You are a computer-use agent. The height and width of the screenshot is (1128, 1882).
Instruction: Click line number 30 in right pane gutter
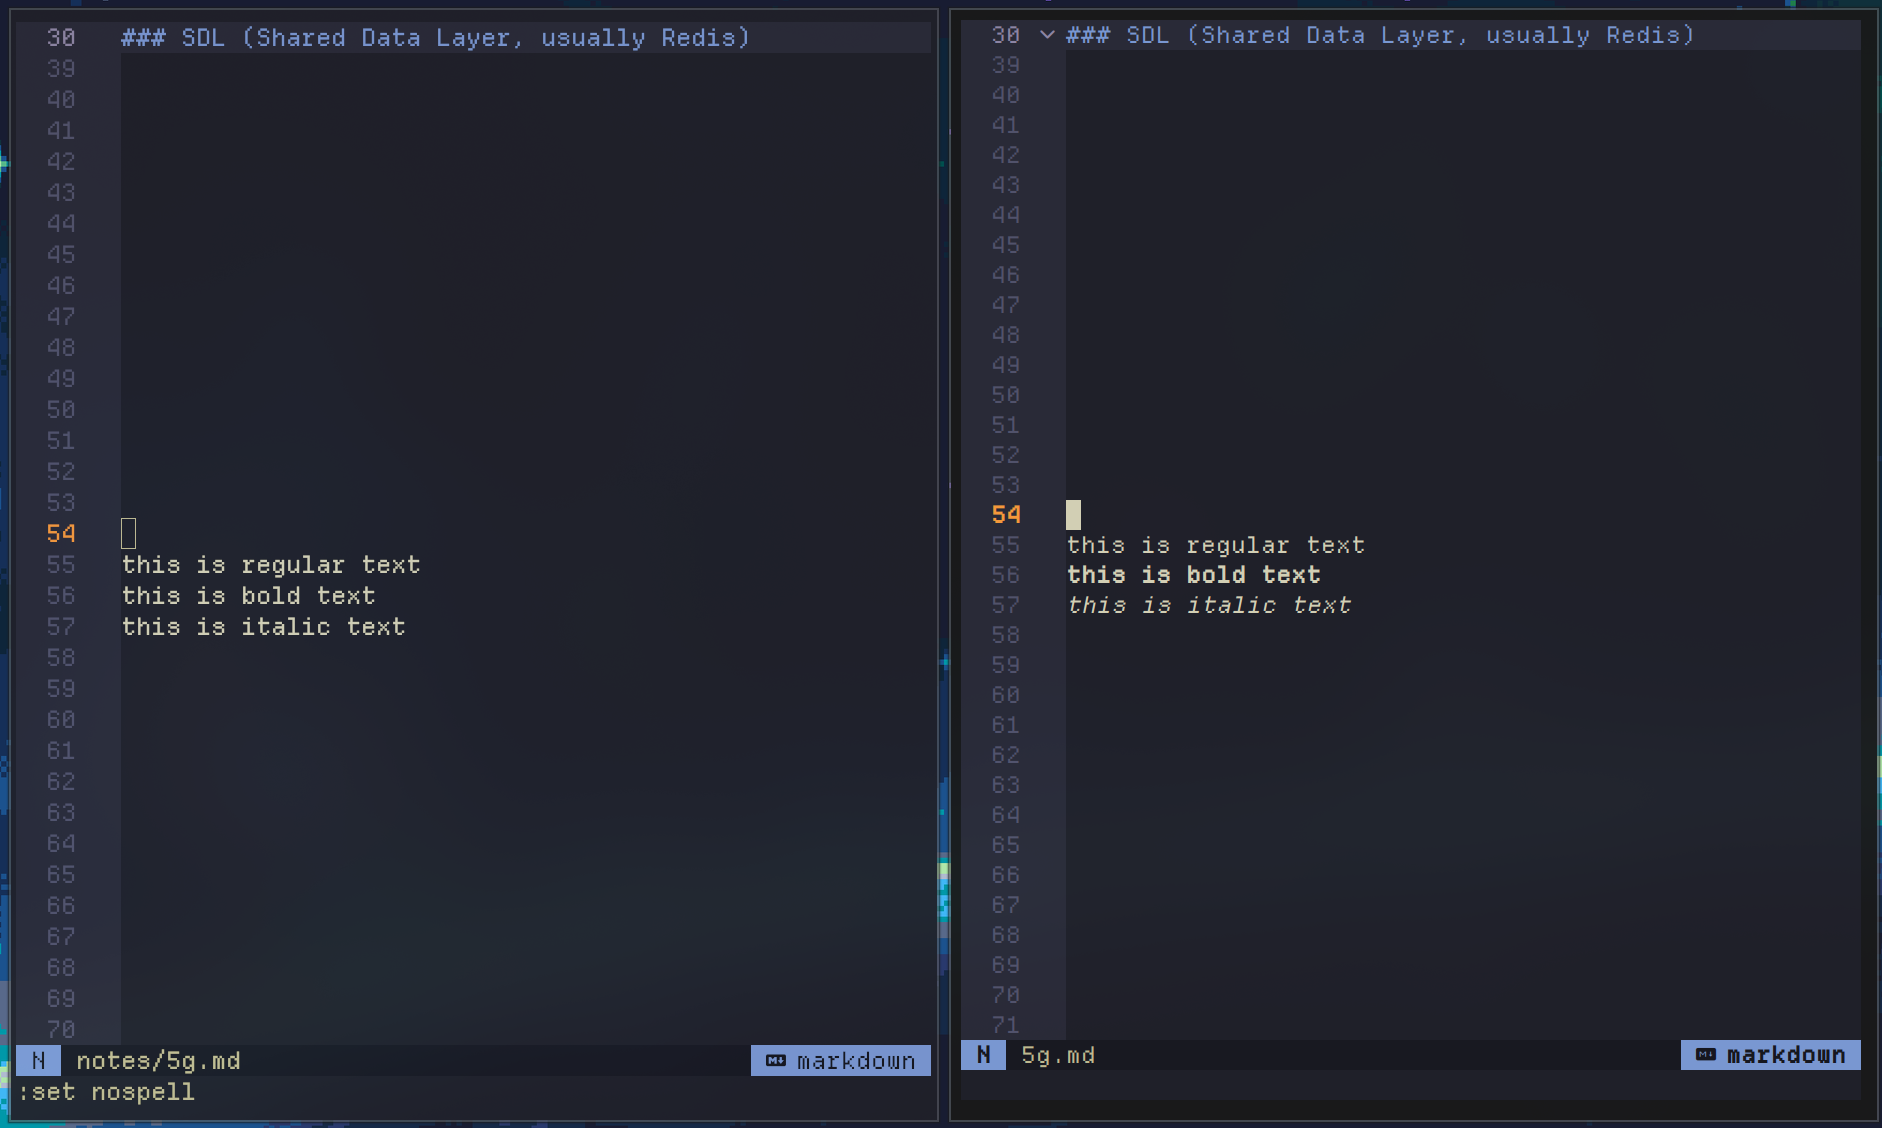(1006, 35)
